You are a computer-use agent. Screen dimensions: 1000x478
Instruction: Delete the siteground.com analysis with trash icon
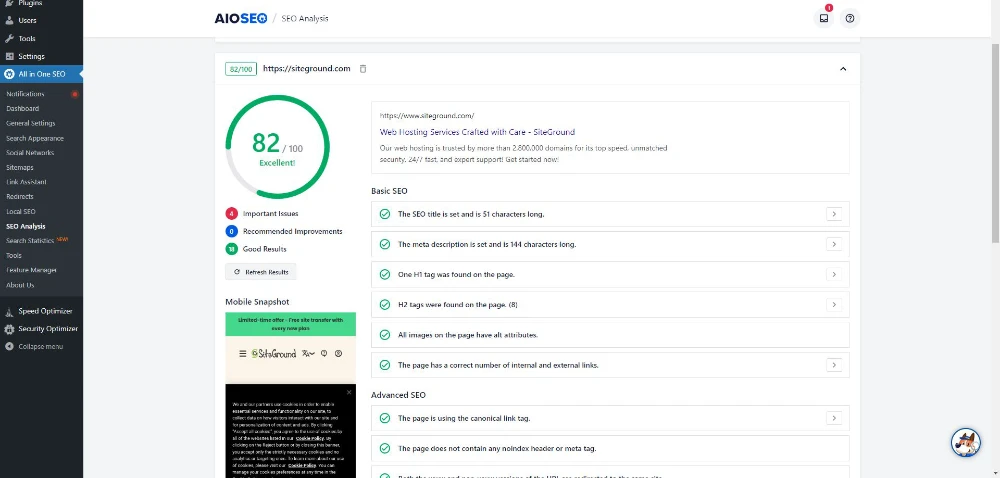point(363,69)
